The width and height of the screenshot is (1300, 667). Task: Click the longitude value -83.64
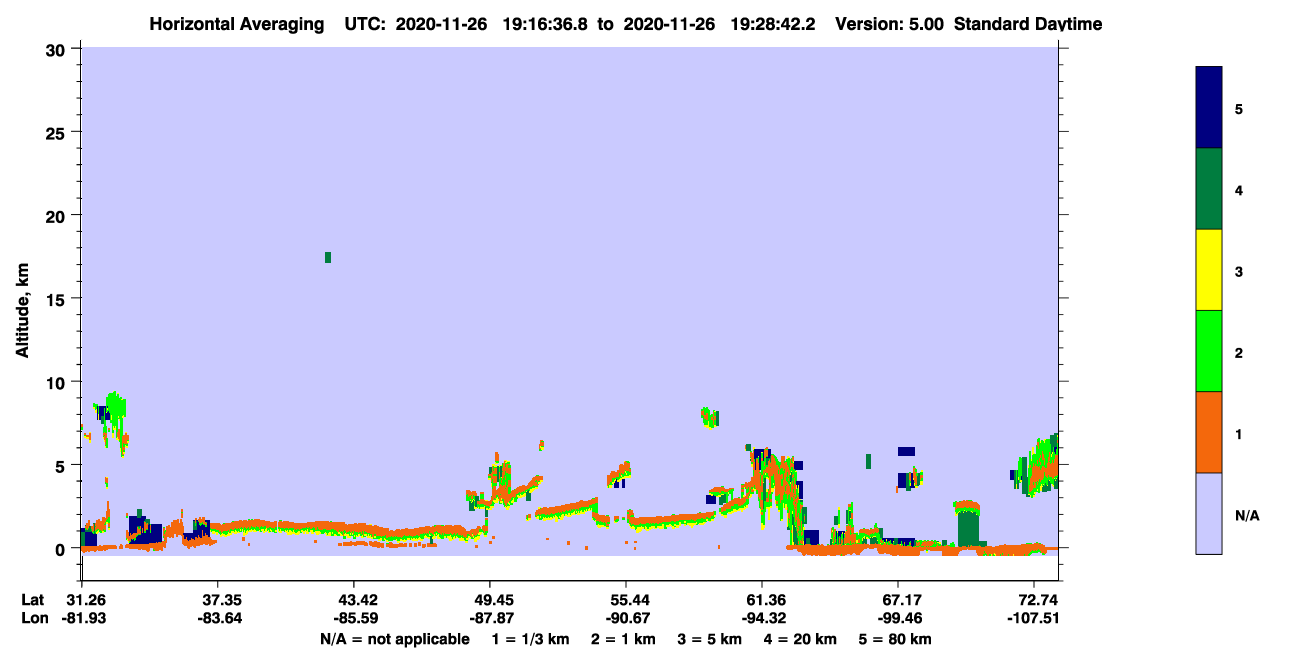pos(218,618)
